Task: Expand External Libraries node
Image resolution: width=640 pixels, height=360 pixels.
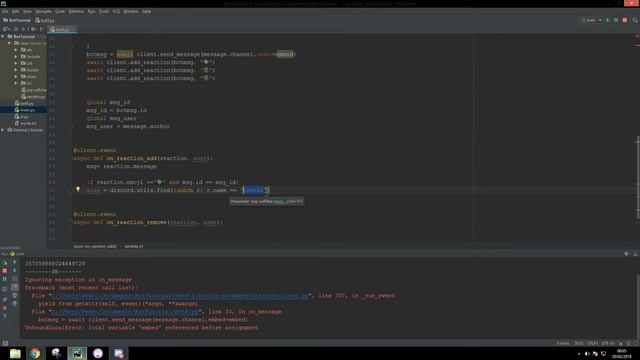Action: point(3,130)
